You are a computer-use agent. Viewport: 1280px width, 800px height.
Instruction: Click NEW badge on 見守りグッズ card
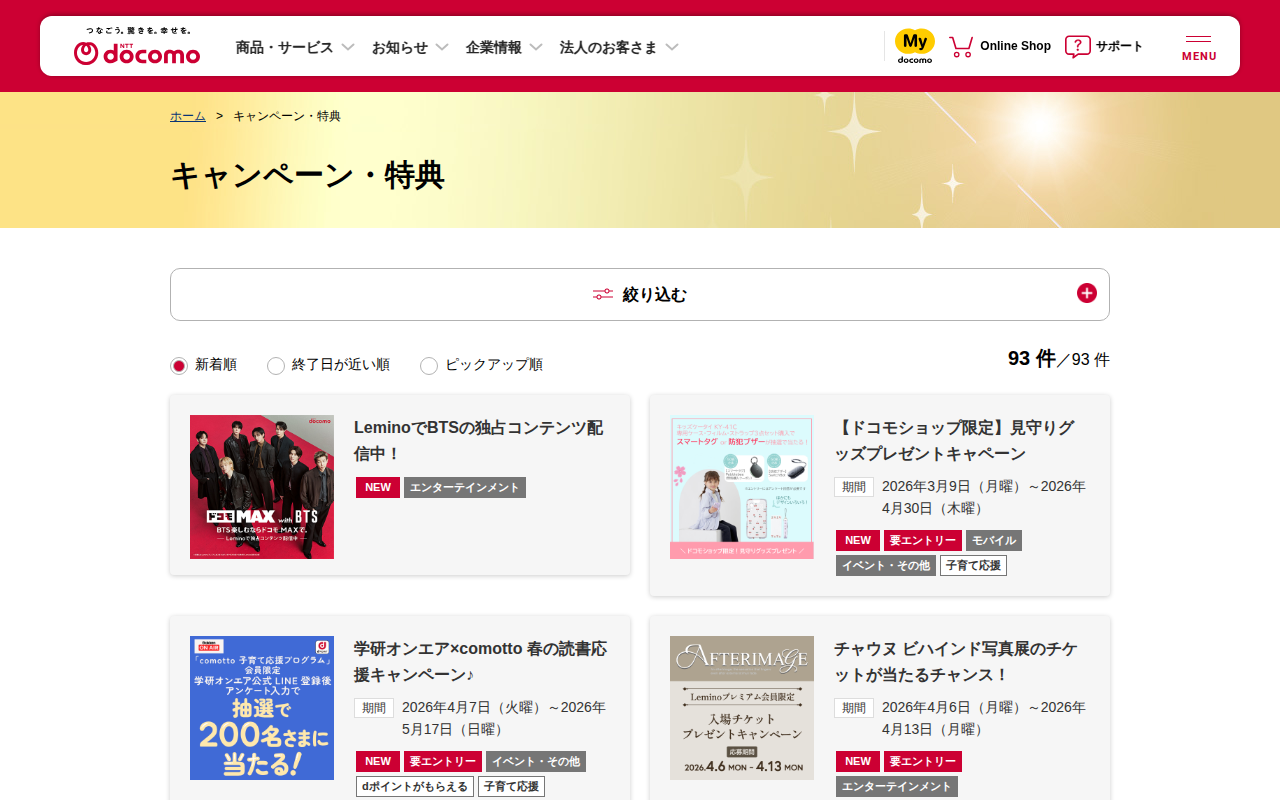(858, 541)
